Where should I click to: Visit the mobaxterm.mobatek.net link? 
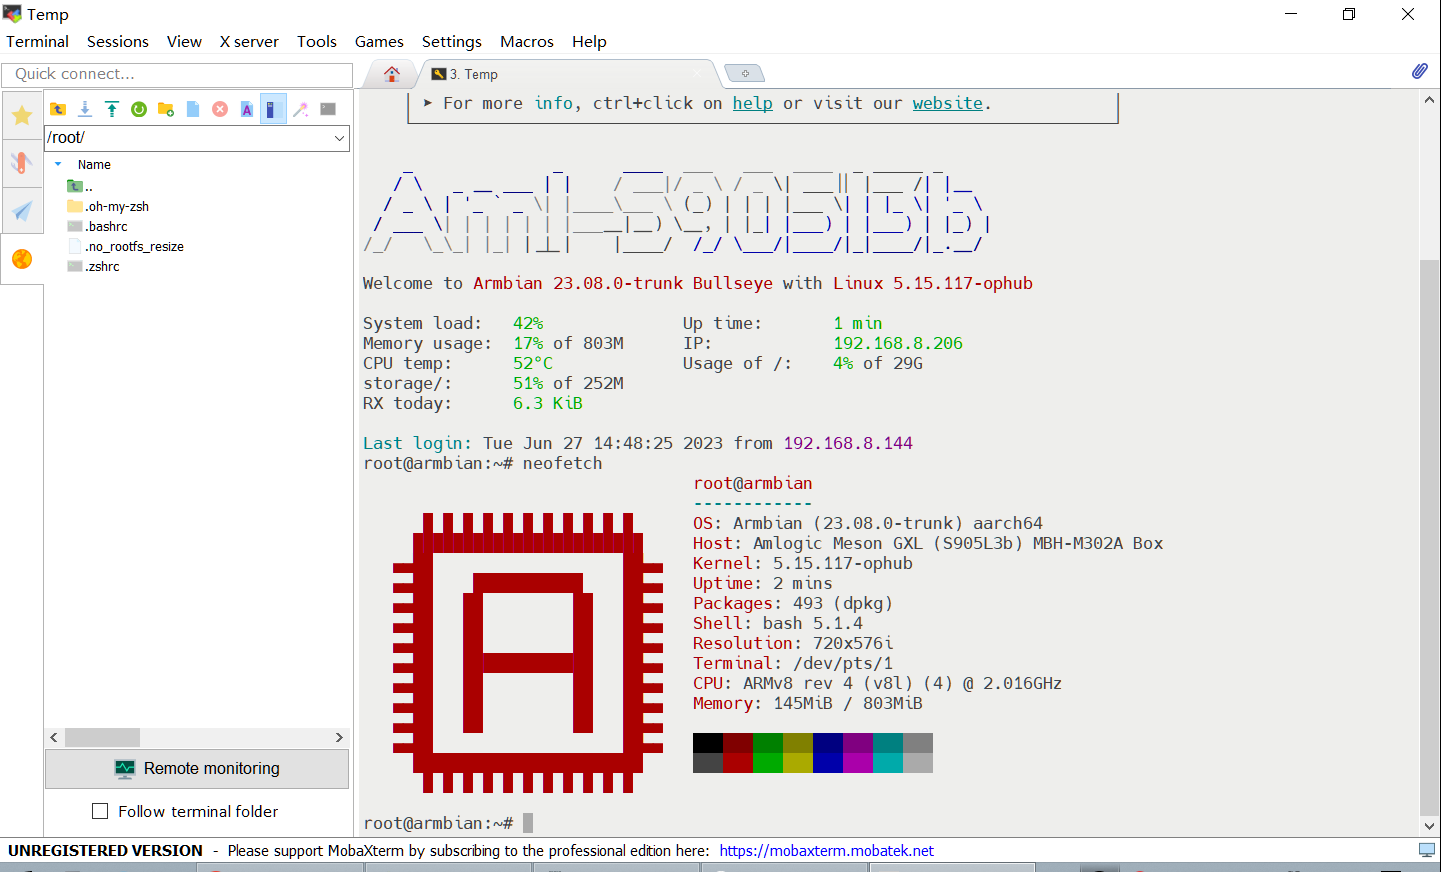click(825, 851)
